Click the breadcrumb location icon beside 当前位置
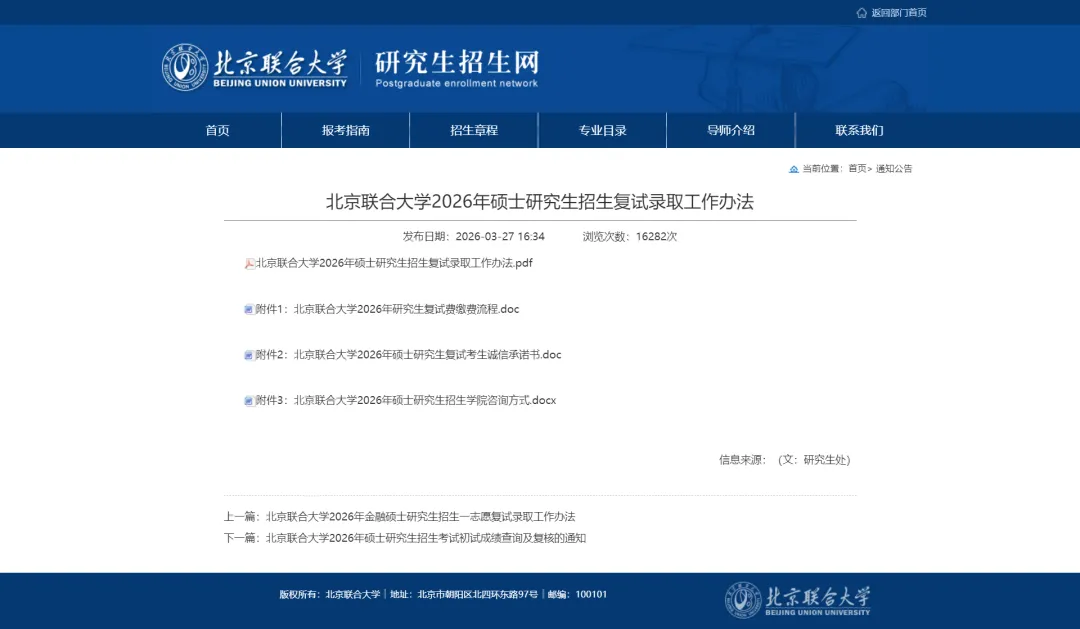This screenshot has height=629, width=1080. (x=793, y=169)
